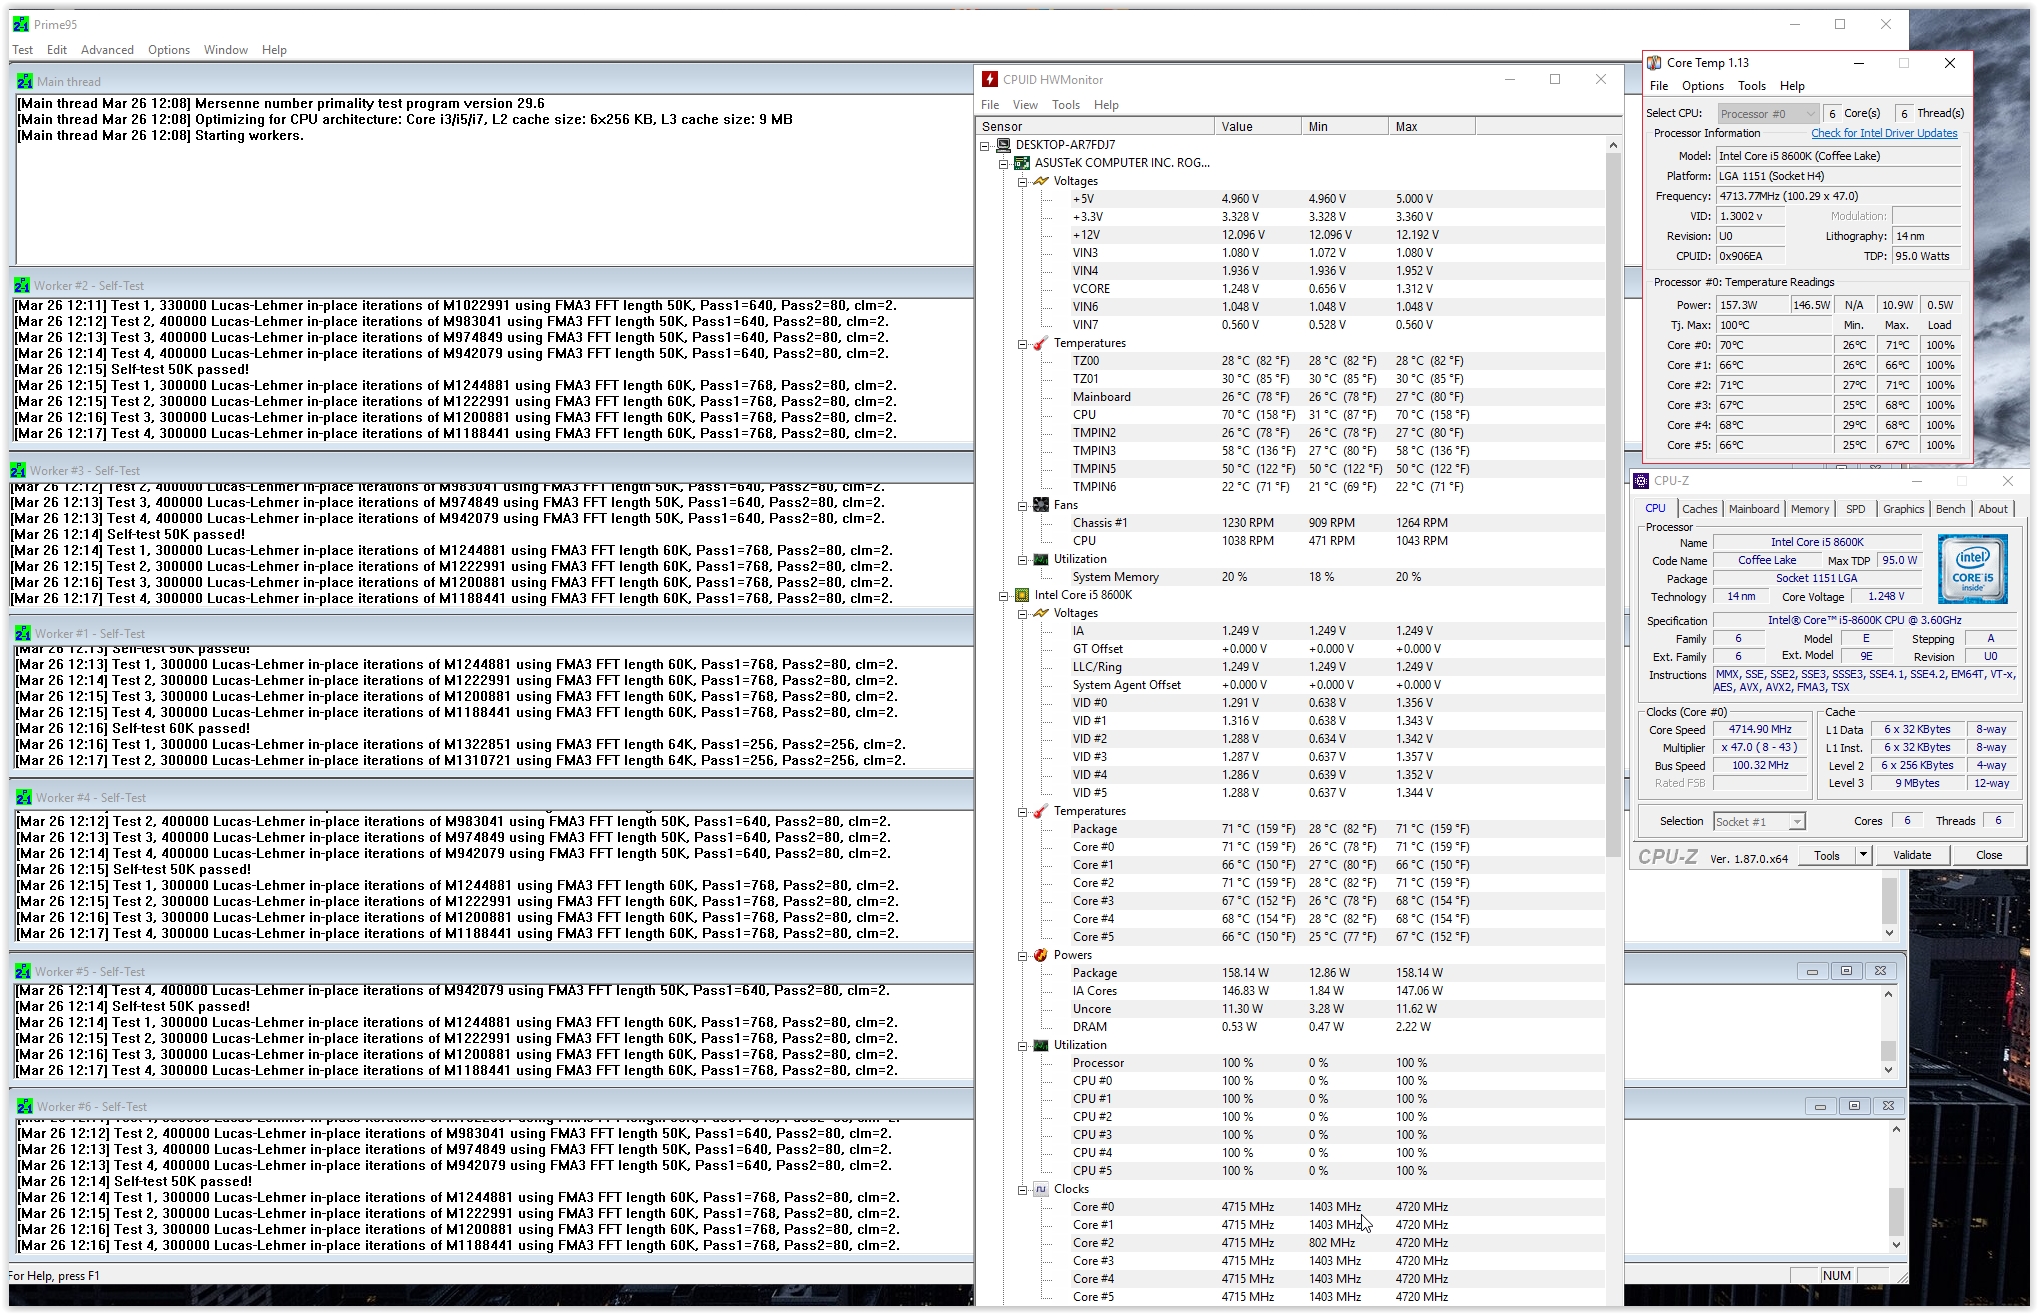The width and height of the screenshot is (2038, 1314).
Task: Restore the Worker #5 sub-window button
Action: [x=1846, y=971]
